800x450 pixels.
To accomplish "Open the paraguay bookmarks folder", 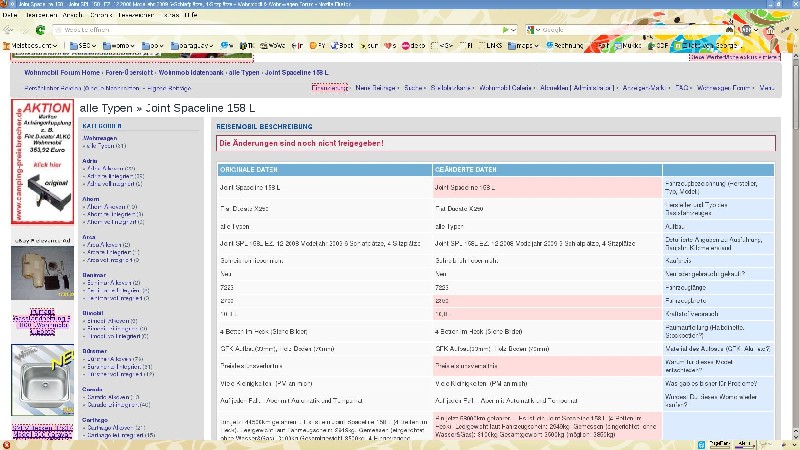I will coord(192,45).
